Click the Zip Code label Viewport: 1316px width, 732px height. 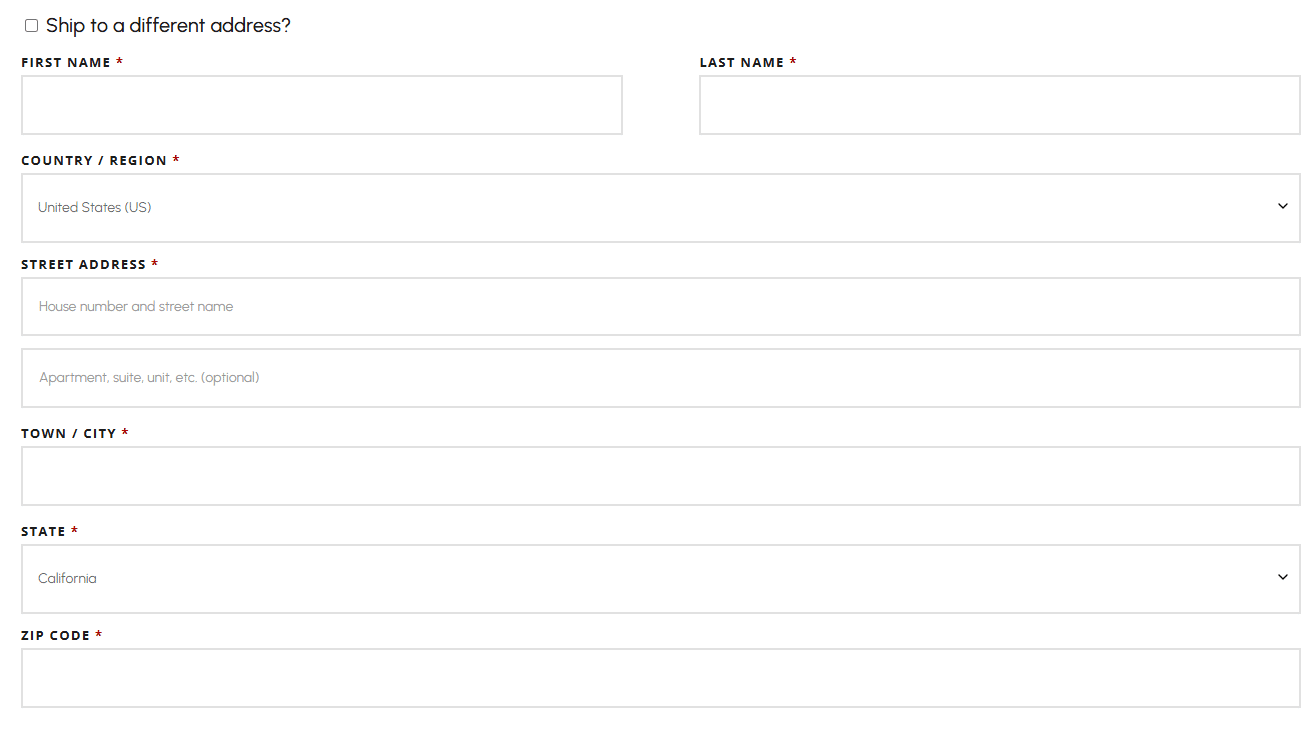coord(54,635)
